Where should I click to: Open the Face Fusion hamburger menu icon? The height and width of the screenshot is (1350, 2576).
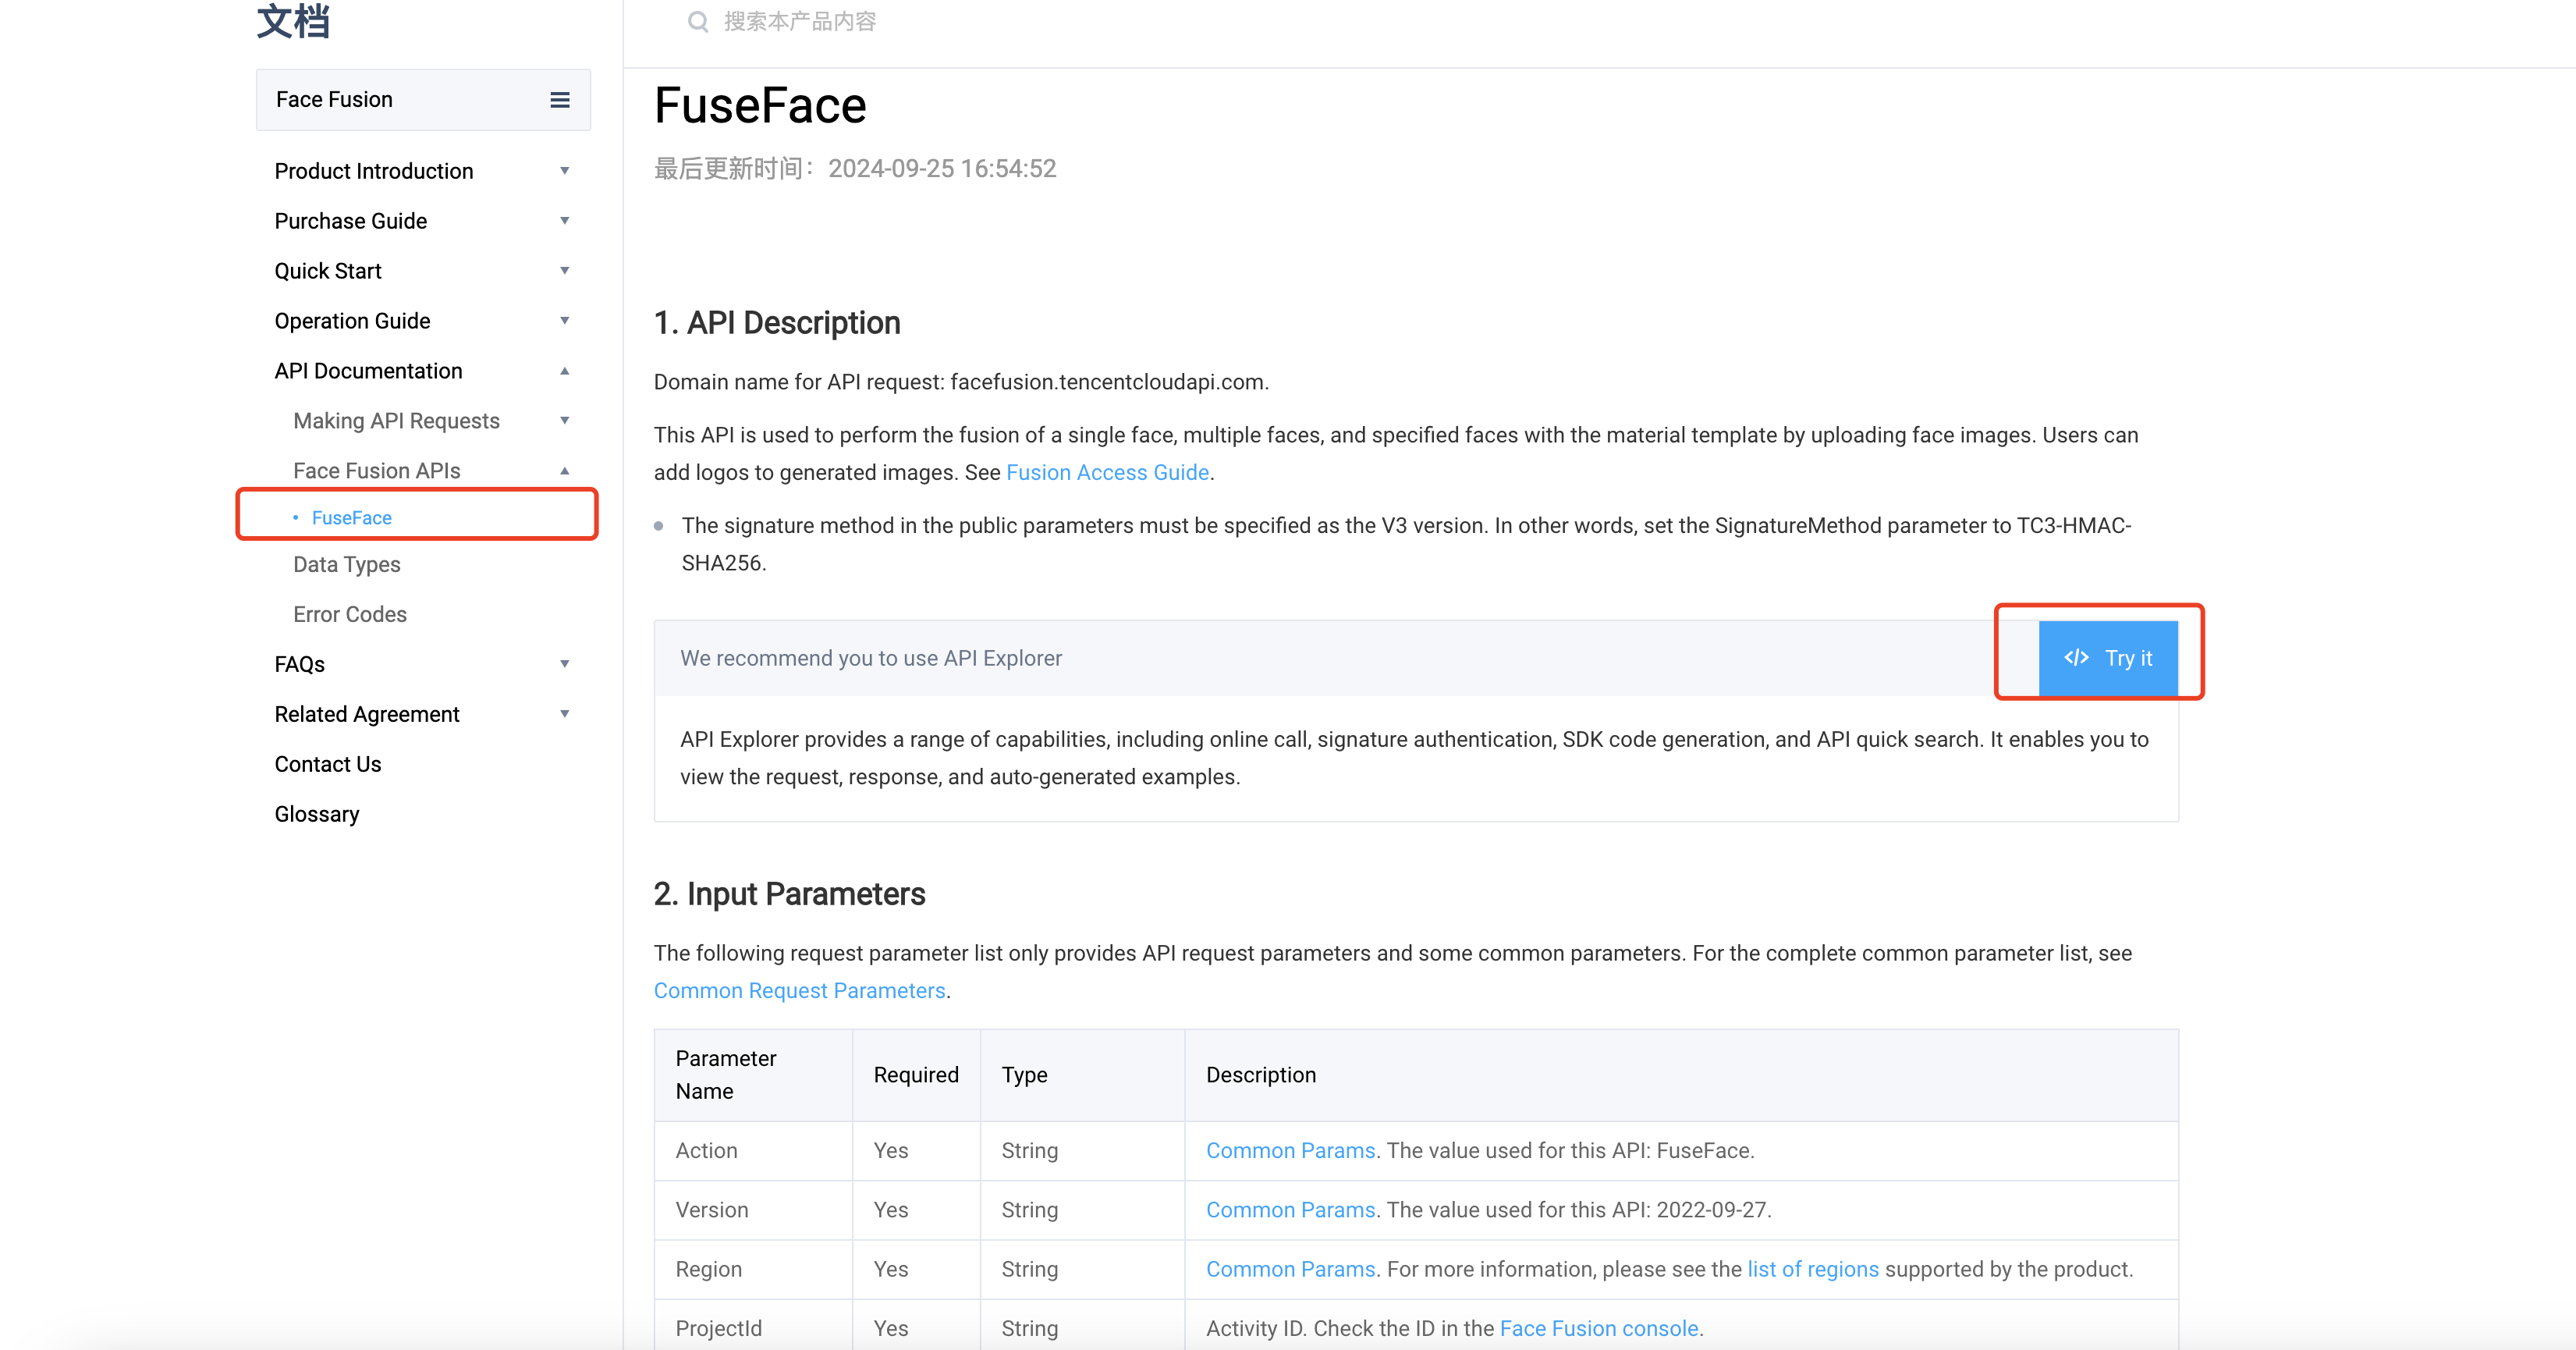[x=560, y=100]
